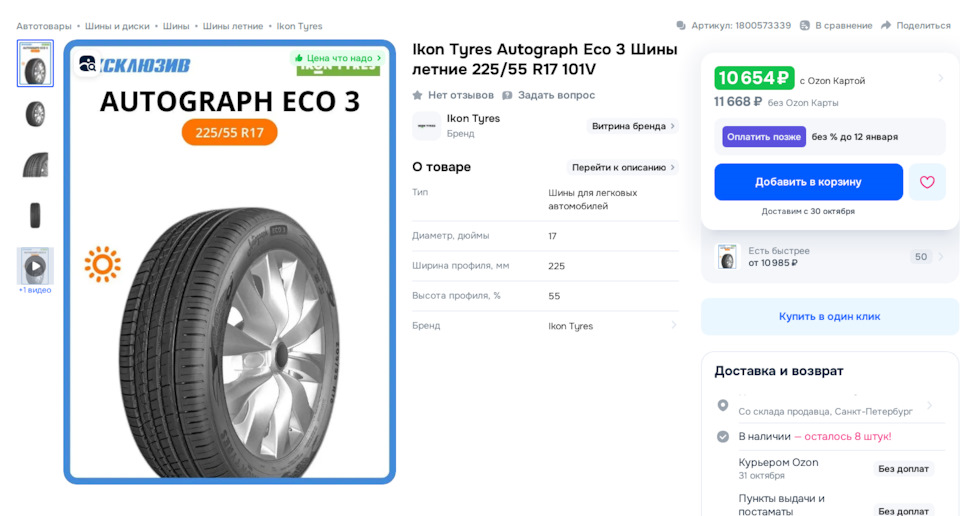Click the image search icon on photo
960x516 pixels.
coord(88,64)
